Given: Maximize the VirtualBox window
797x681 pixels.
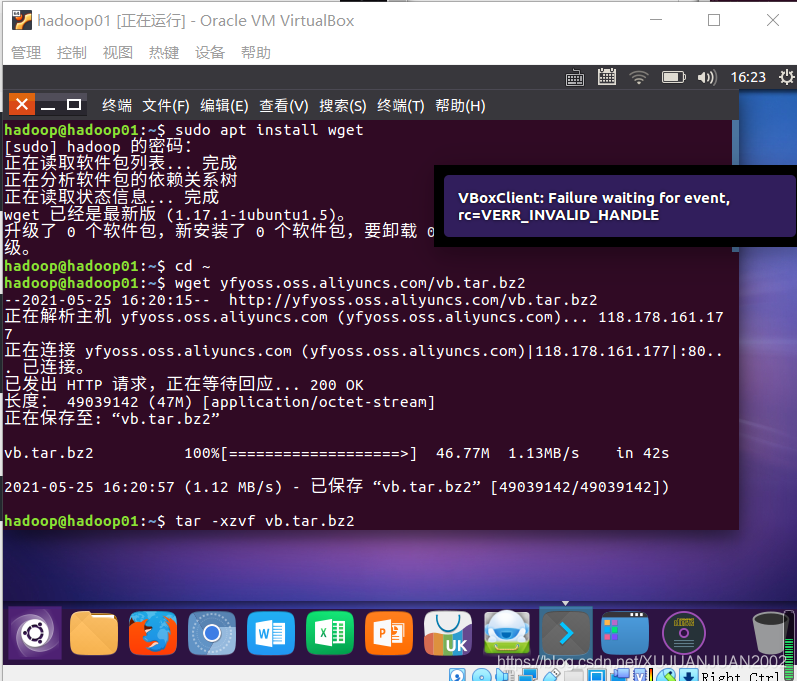Looking at the screenshot, I should pos(714,20).
